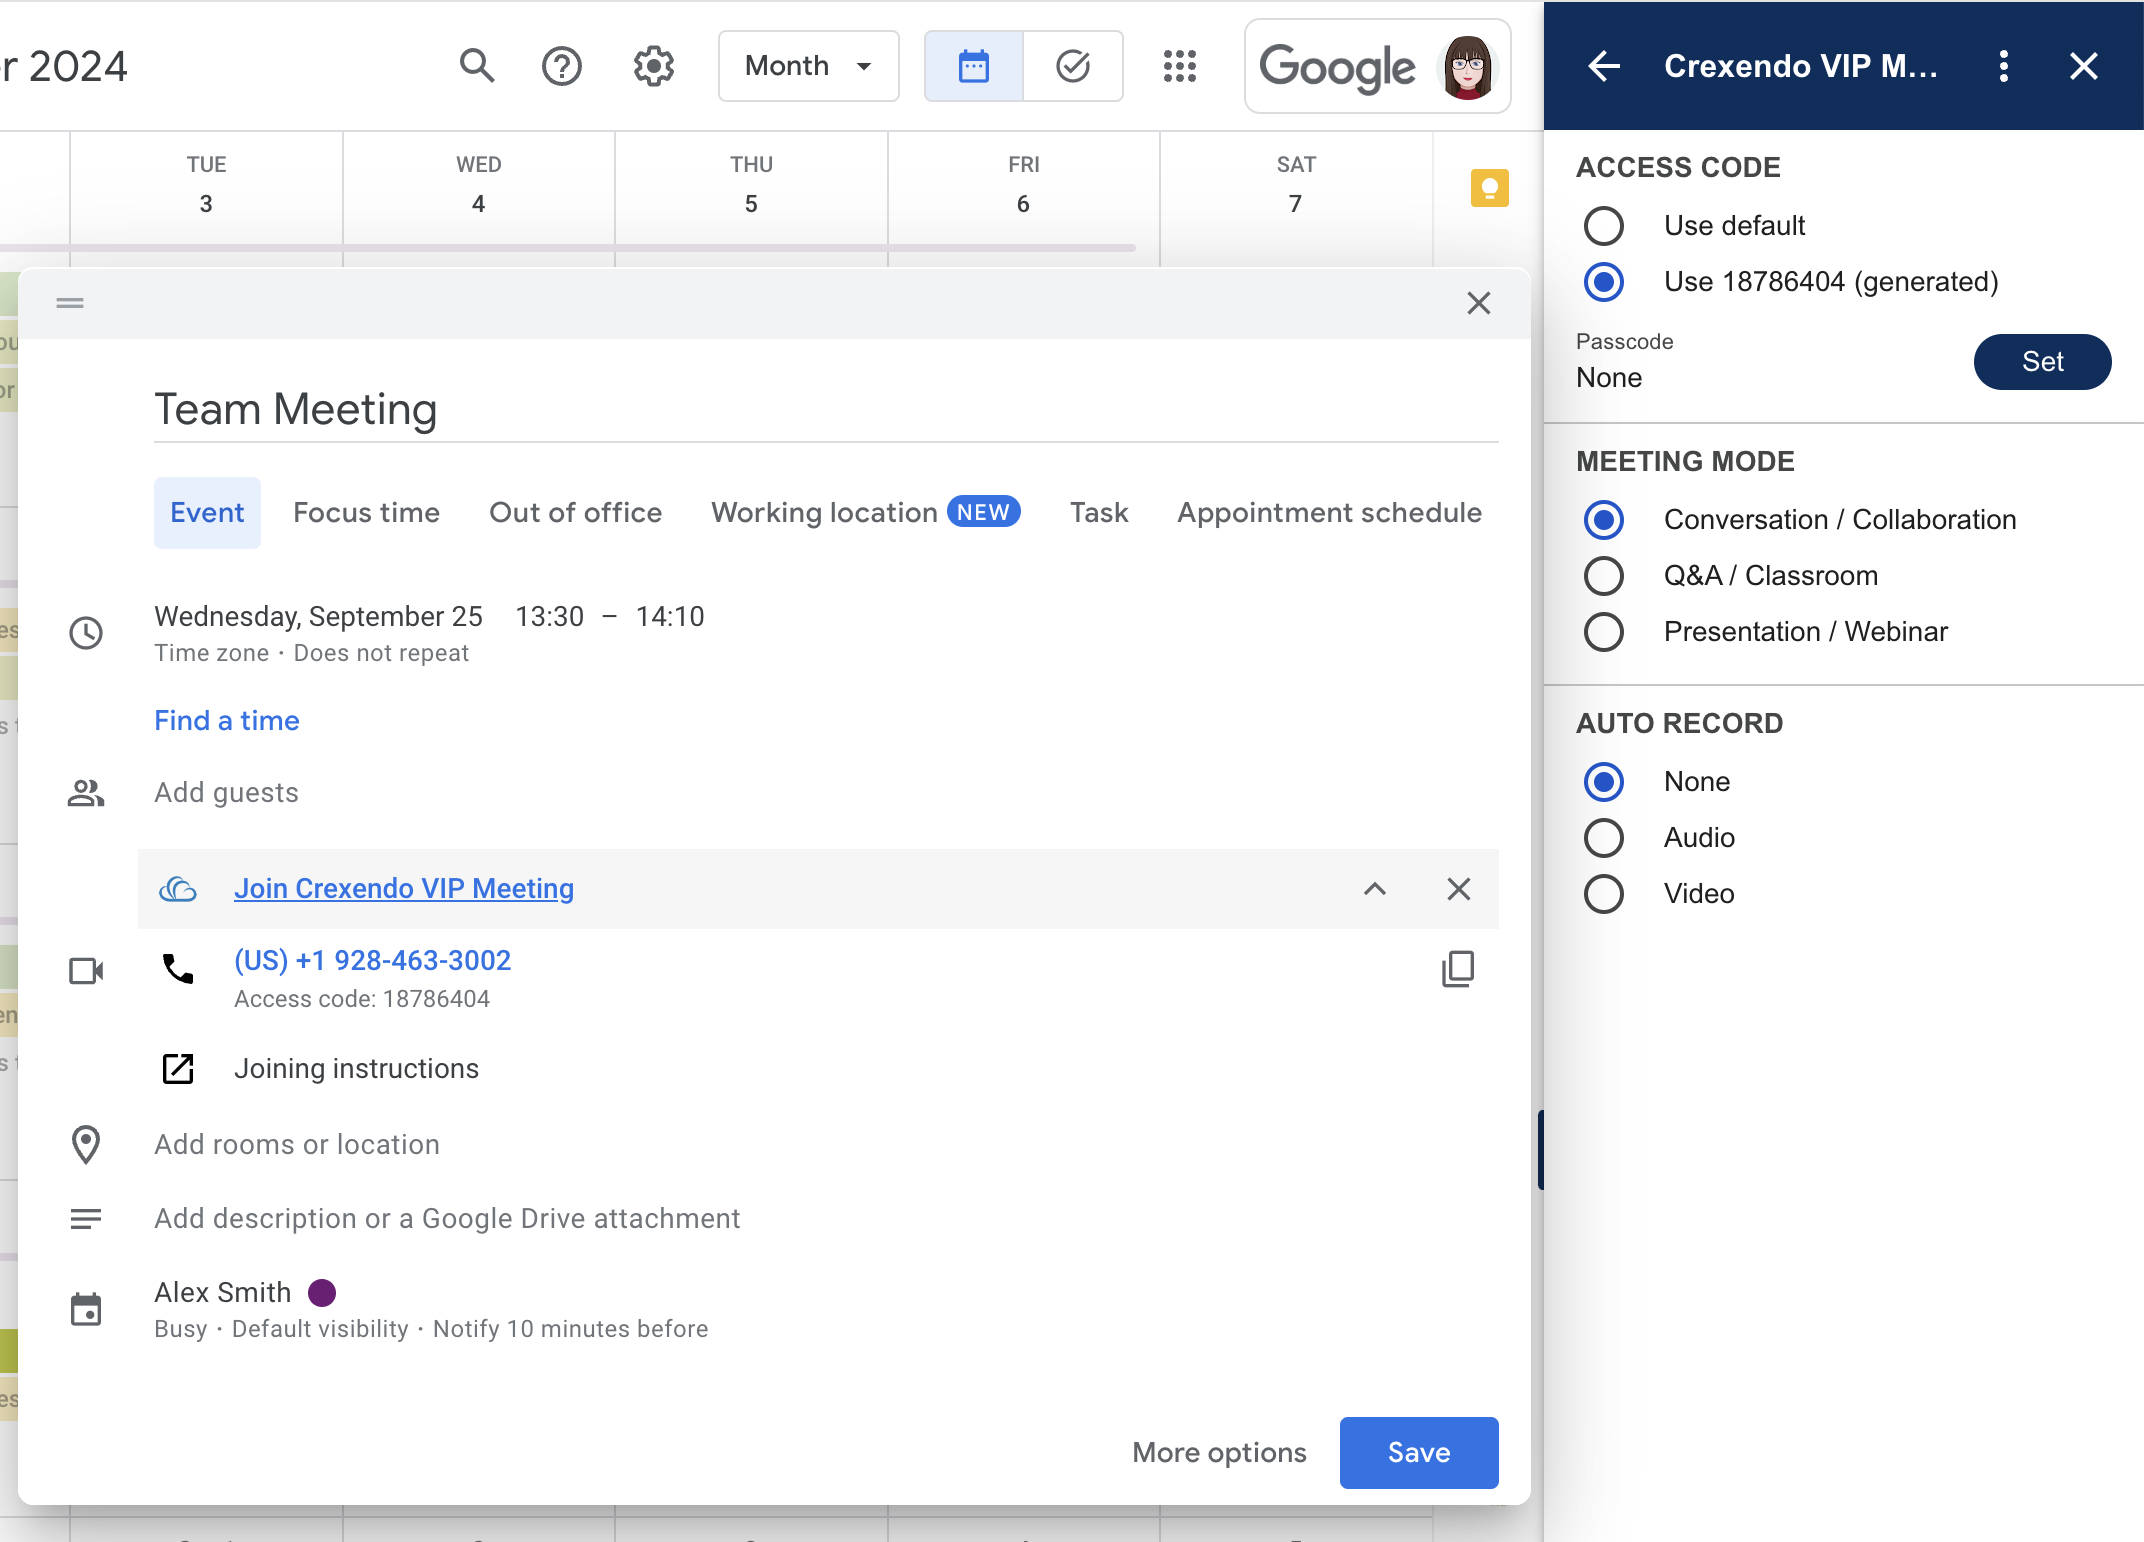
Task: Collapse the Crexendo meeting details chevron
Action: (x=1374, y=889)
